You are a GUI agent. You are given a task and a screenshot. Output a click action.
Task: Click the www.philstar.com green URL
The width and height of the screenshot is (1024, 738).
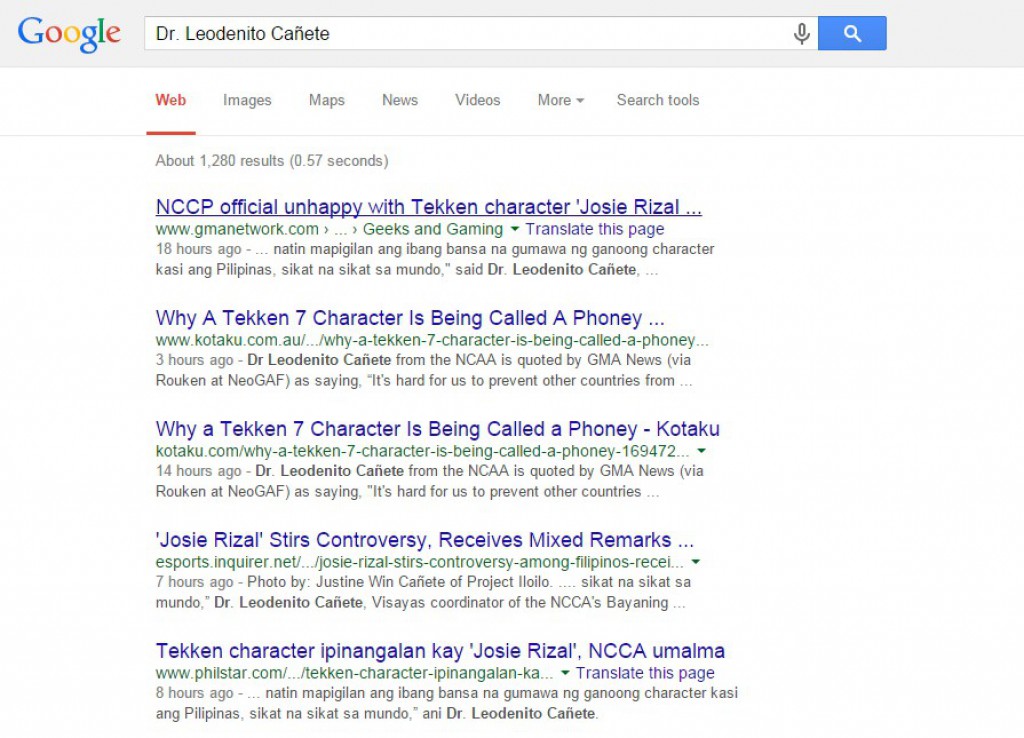coord(354,673)
